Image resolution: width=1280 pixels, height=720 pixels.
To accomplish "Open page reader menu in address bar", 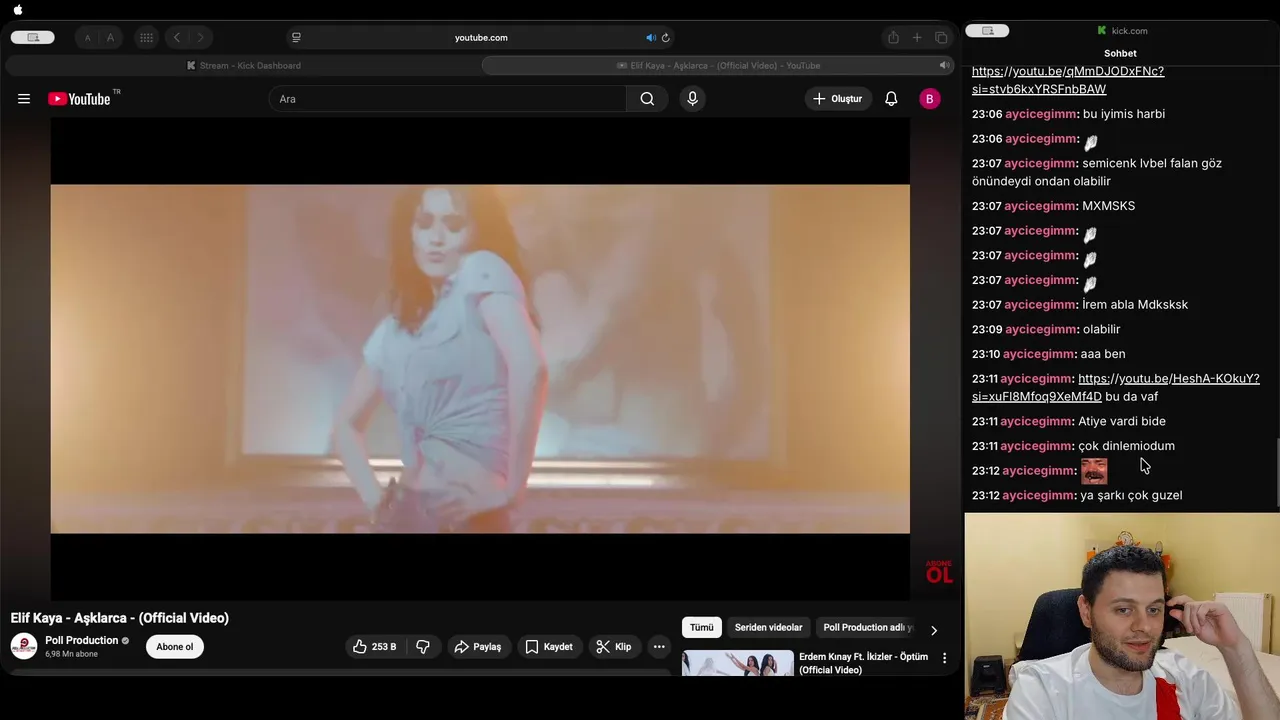I will point(296,38).
